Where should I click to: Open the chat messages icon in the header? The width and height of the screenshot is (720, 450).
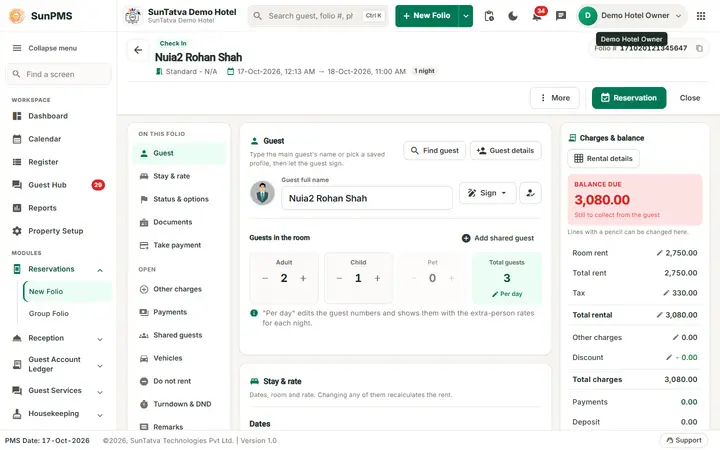click(561, 16)
